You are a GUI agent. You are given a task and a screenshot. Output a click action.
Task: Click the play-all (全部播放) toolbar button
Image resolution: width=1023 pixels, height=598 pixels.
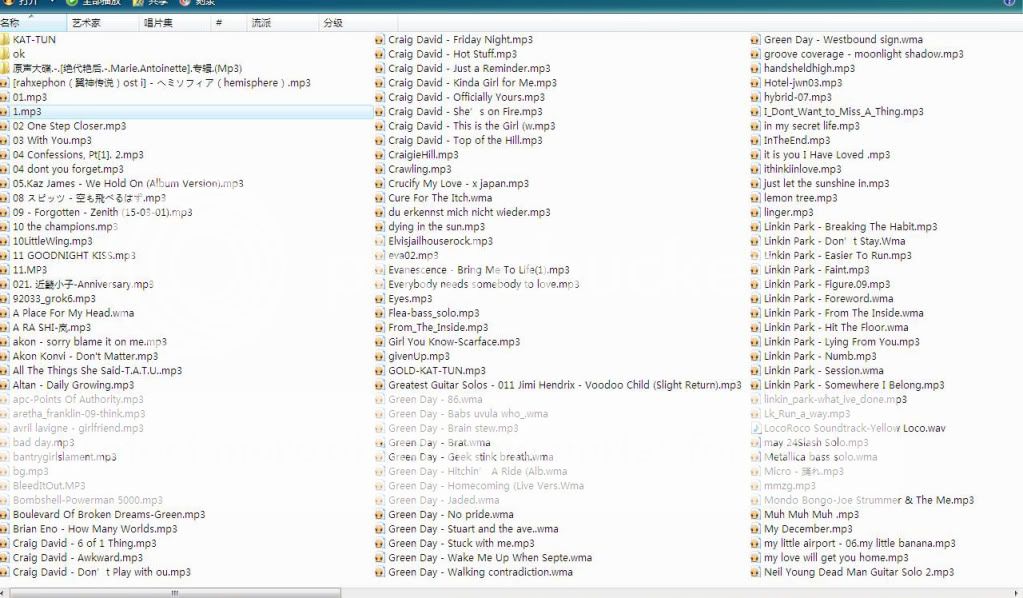93,3
